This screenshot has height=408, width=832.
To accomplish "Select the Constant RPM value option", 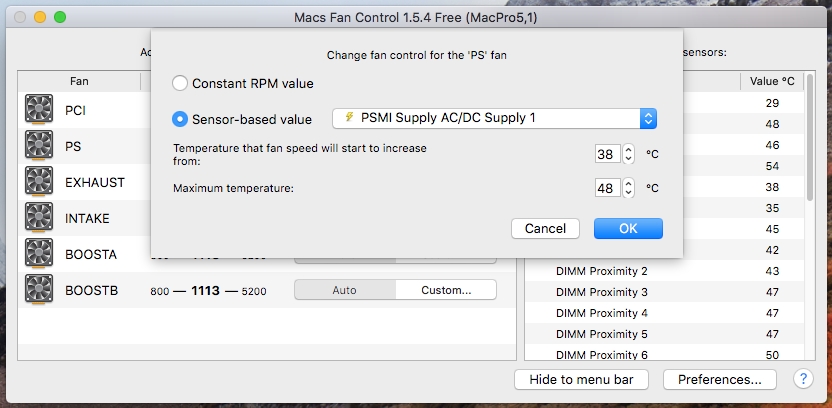I will tap(180, 83).
